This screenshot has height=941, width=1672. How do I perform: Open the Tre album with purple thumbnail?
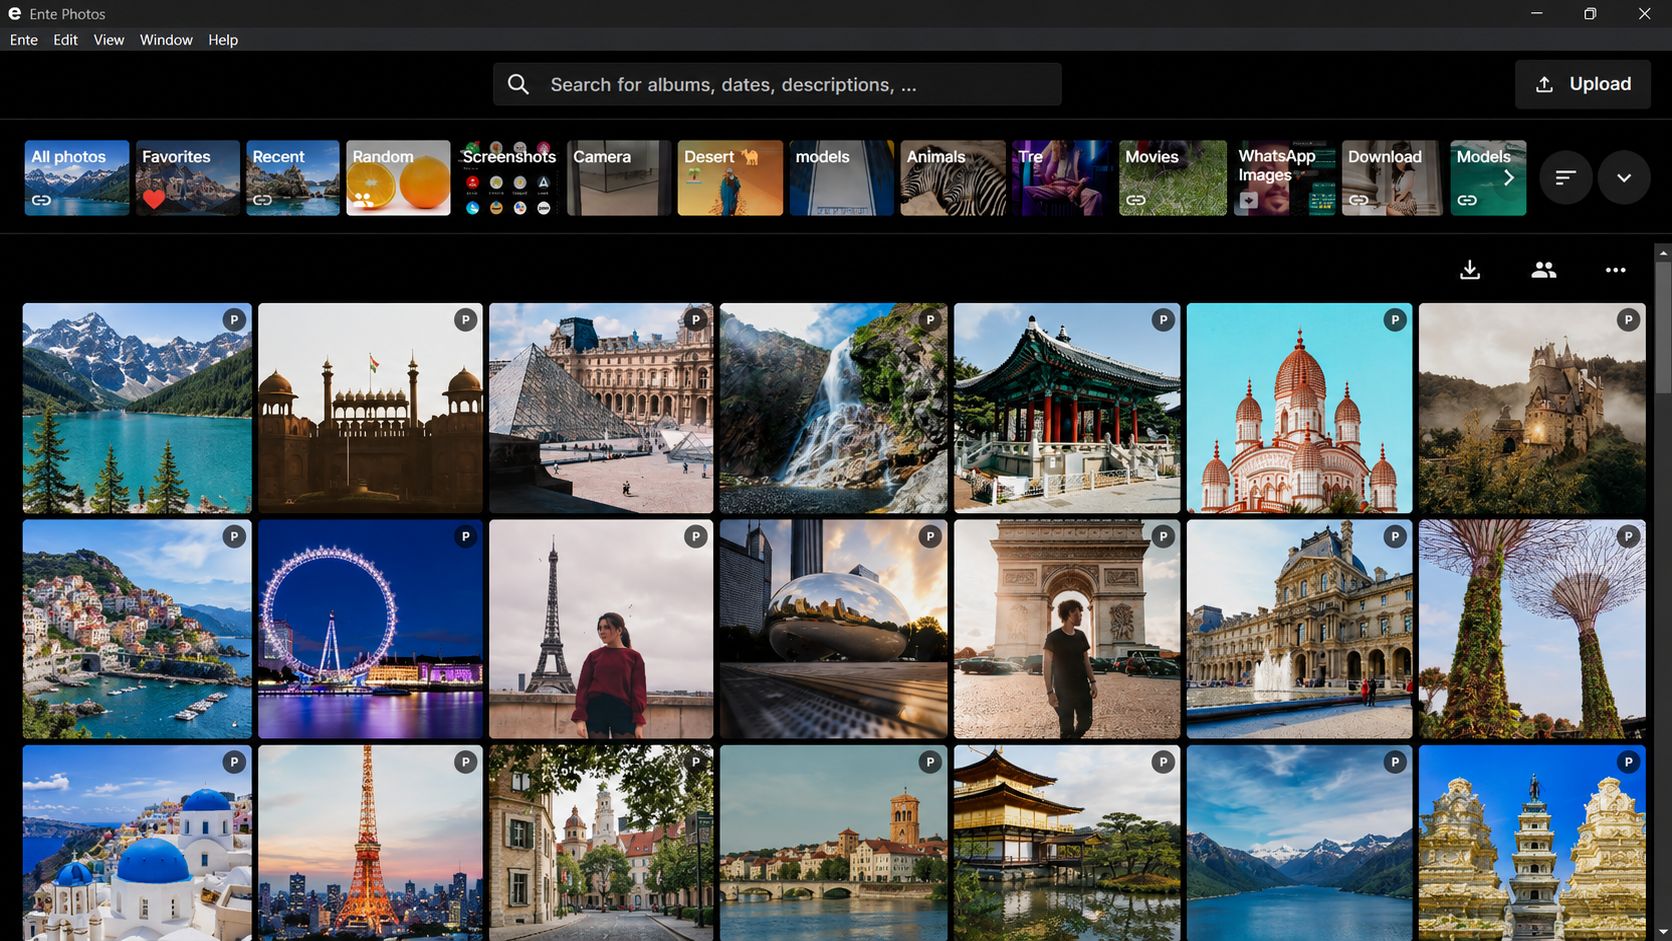point(1062,178)
